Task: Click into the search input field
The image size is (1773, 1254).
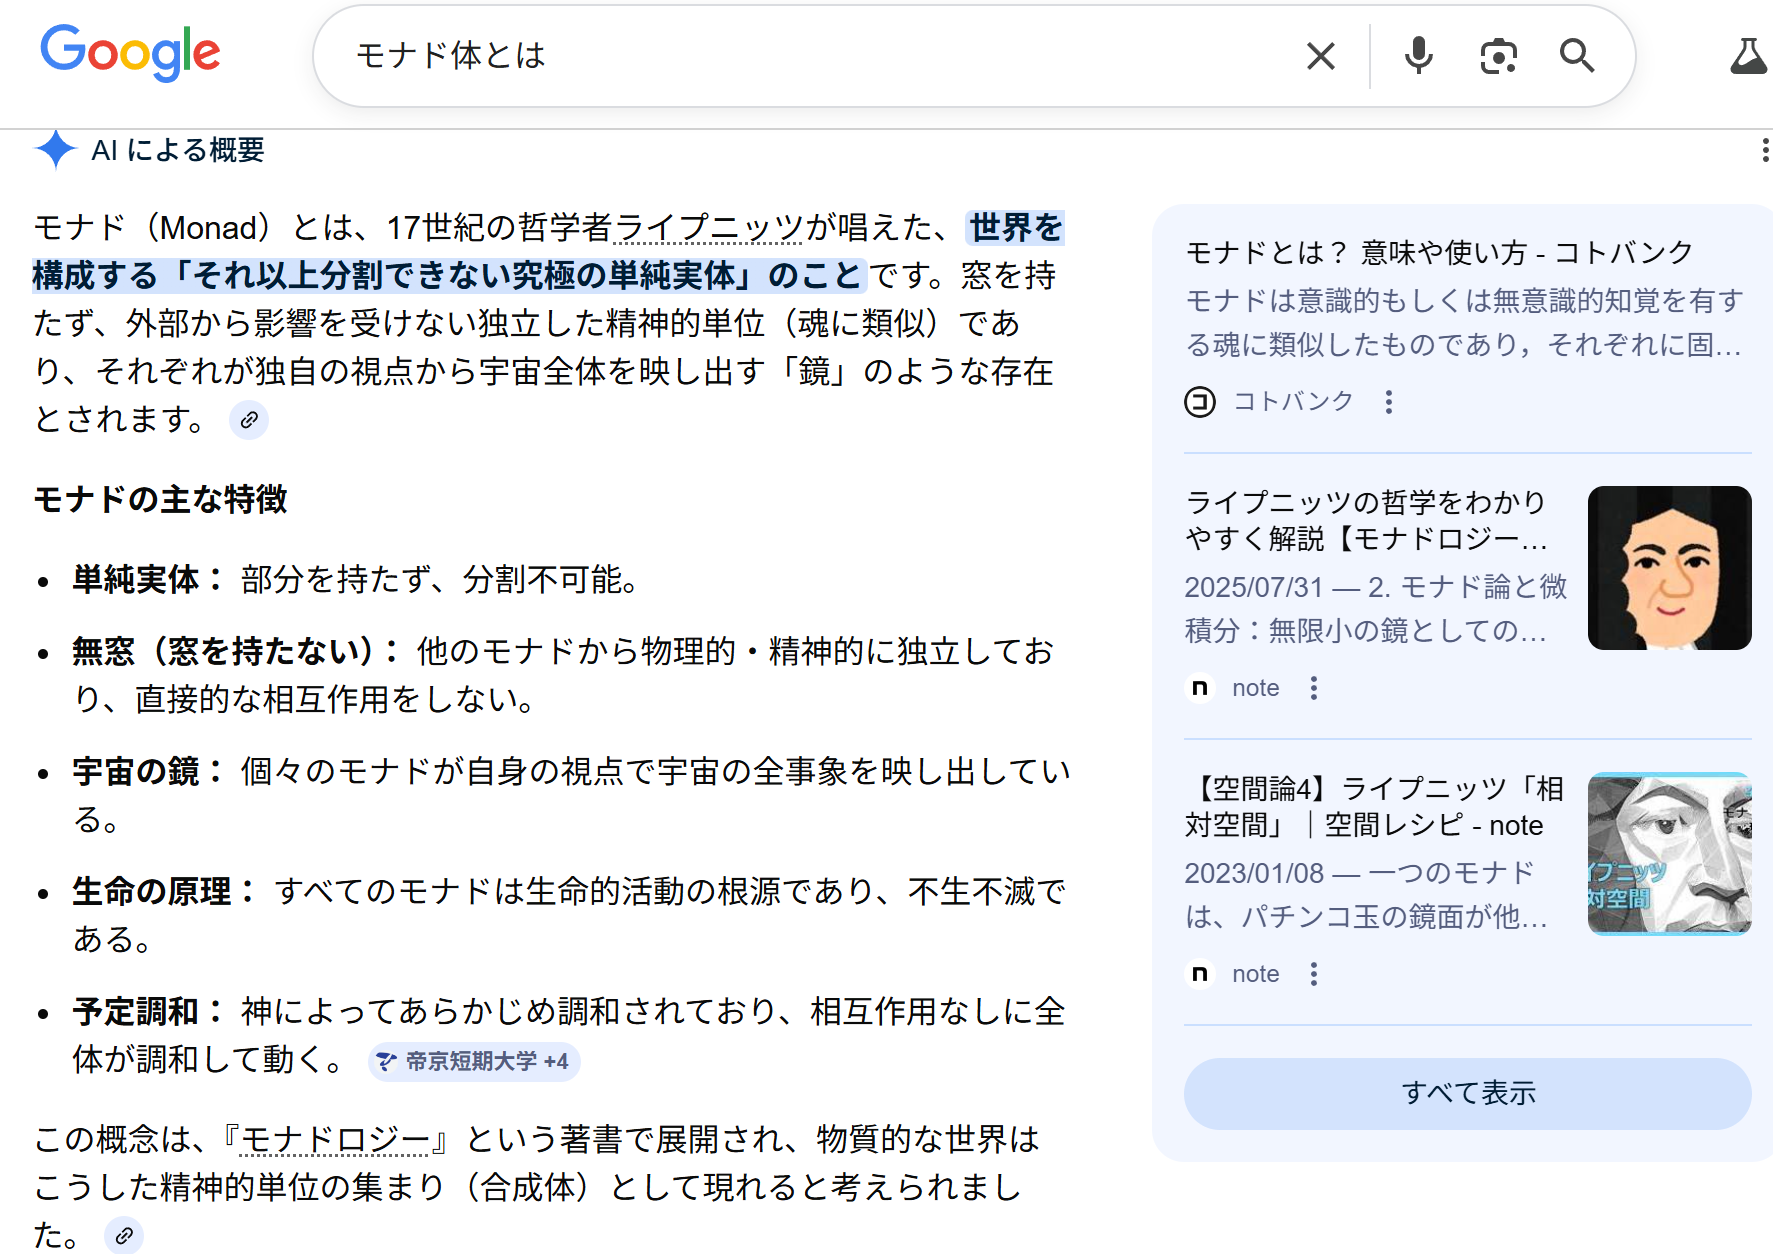Action: coord(800,56)
